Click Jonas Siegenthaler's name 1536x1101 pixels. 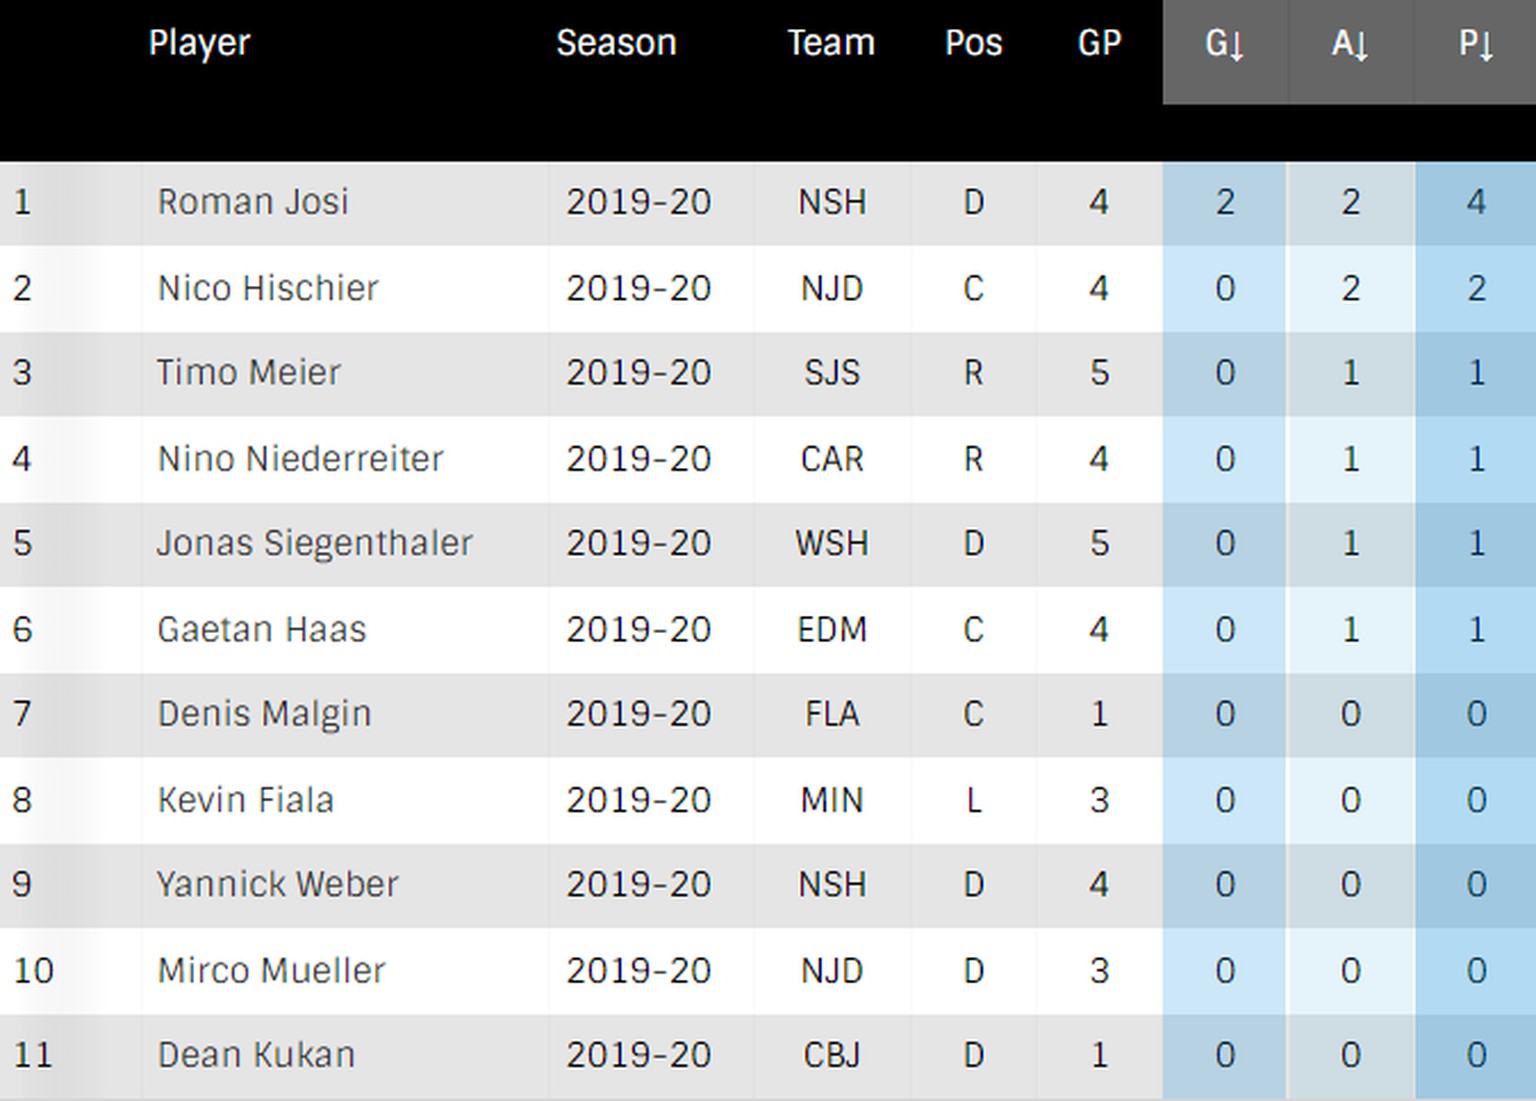(x=314, y=543)
